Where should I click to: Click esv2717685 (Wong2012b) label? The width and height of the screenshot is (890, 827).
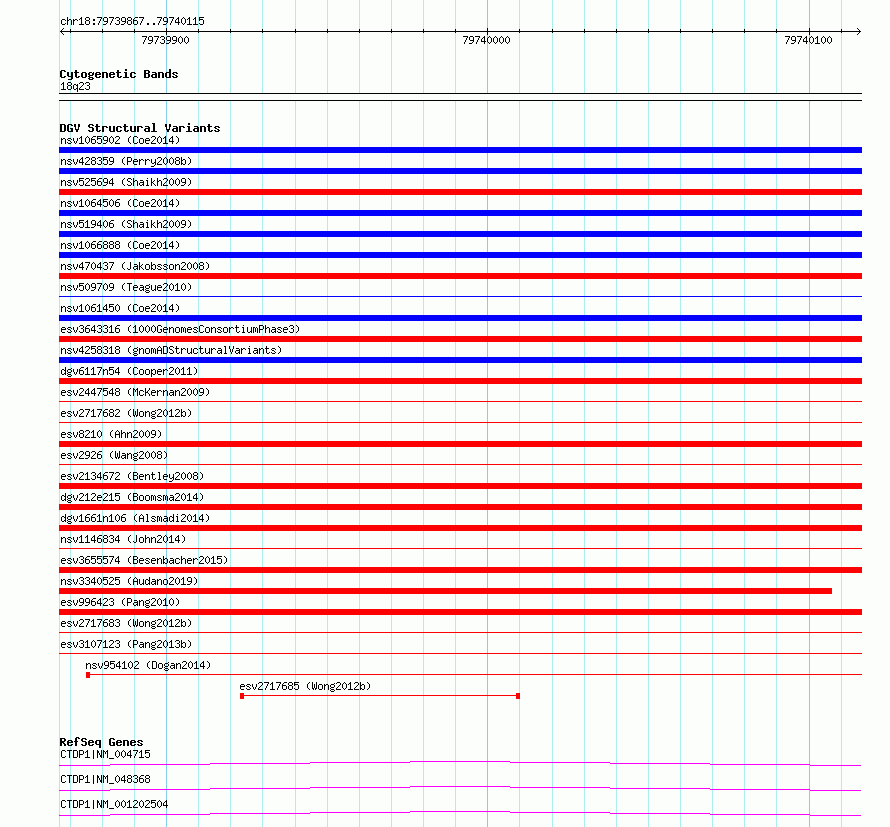point(305,686)
